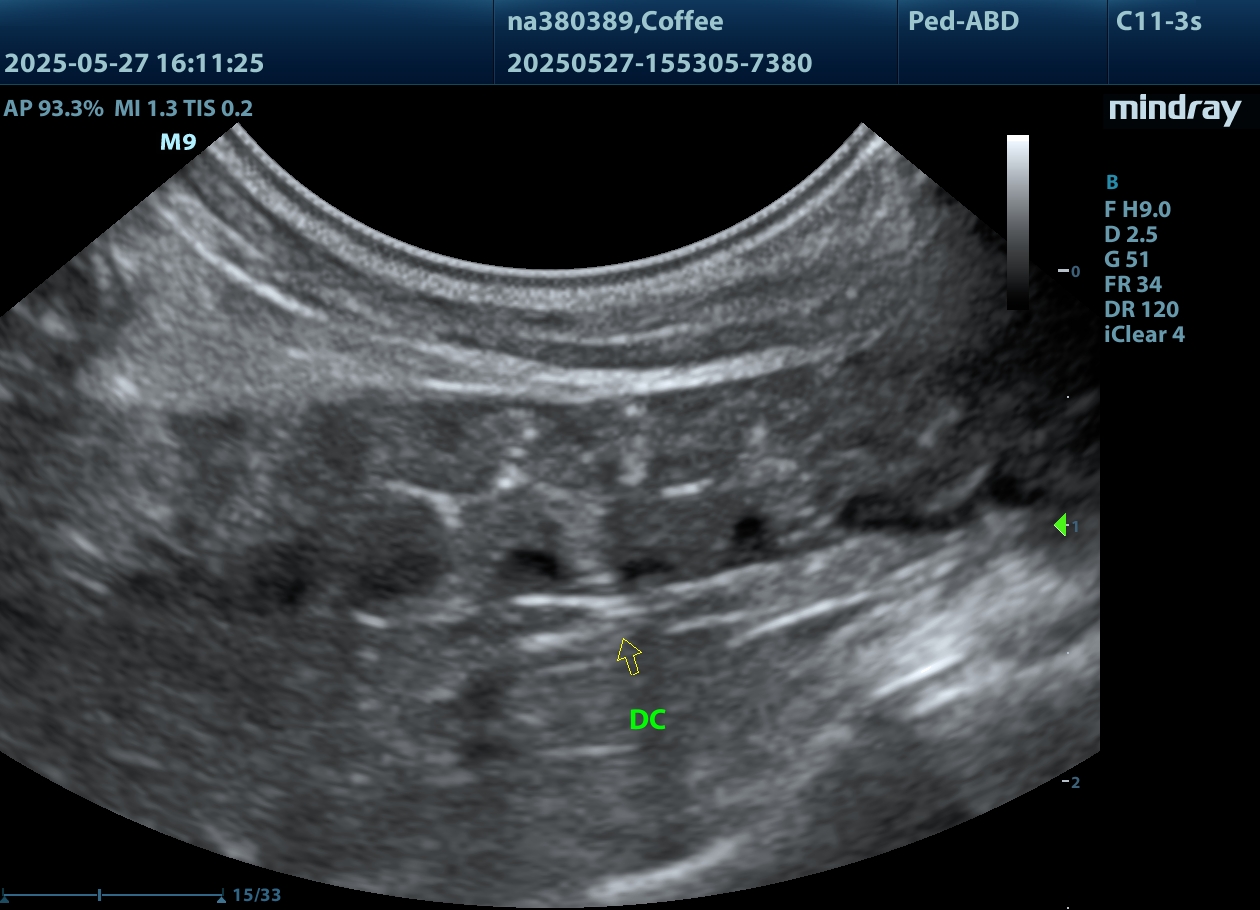Image resolution: width=1260 pixels, height=910 pixels.
Task: Select the Ped-ABD exam preset field
Action: pyautogui.click(x=963, y=21)
